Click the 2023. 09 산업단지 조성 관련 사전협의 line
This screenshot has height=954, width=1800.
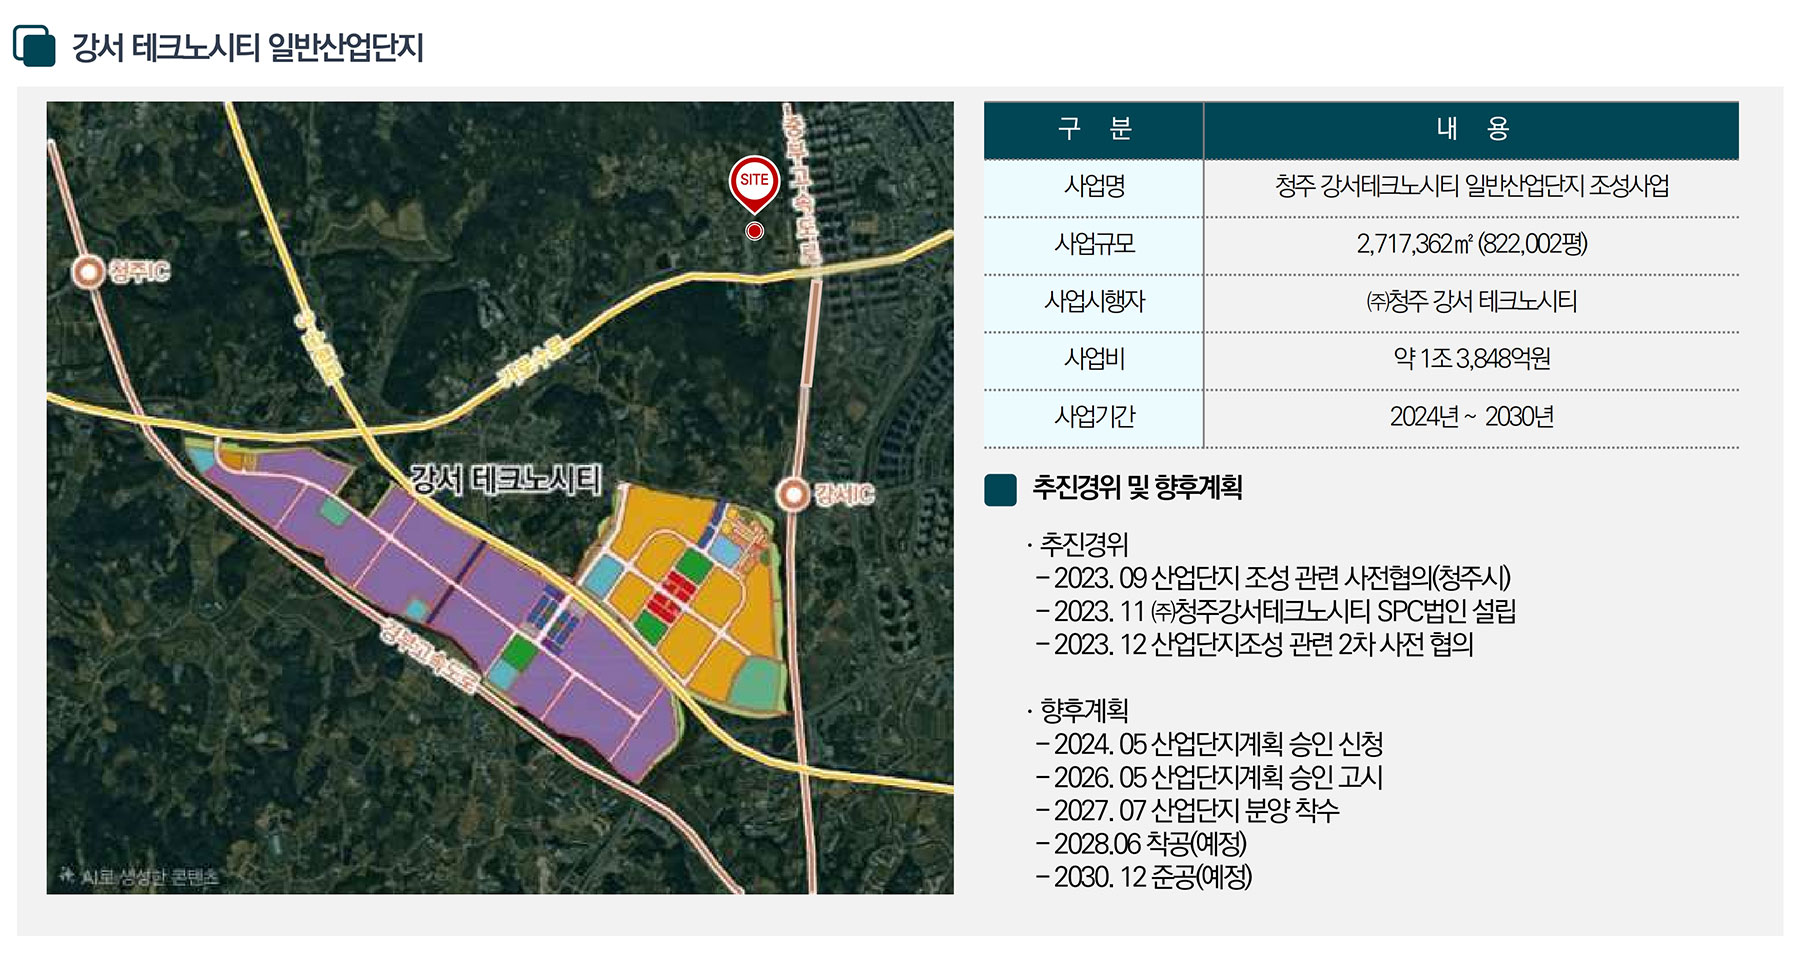click(1273, 578)
